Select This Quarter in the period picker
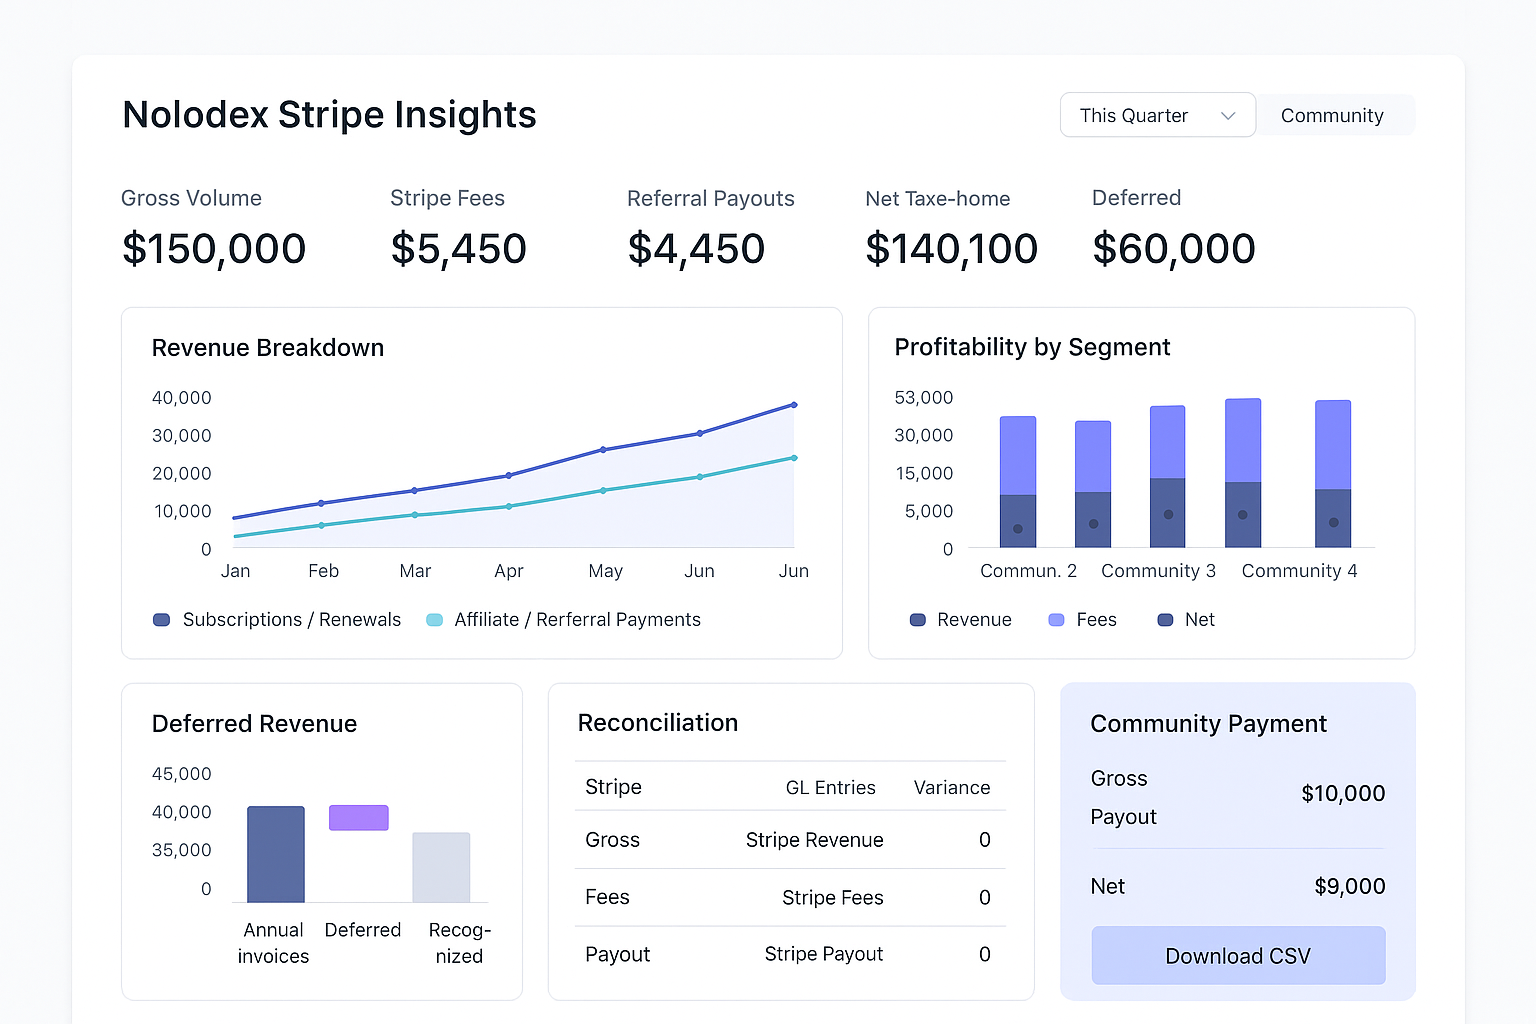Viewport: 1536px width, 1024px height. point(1133,114)
